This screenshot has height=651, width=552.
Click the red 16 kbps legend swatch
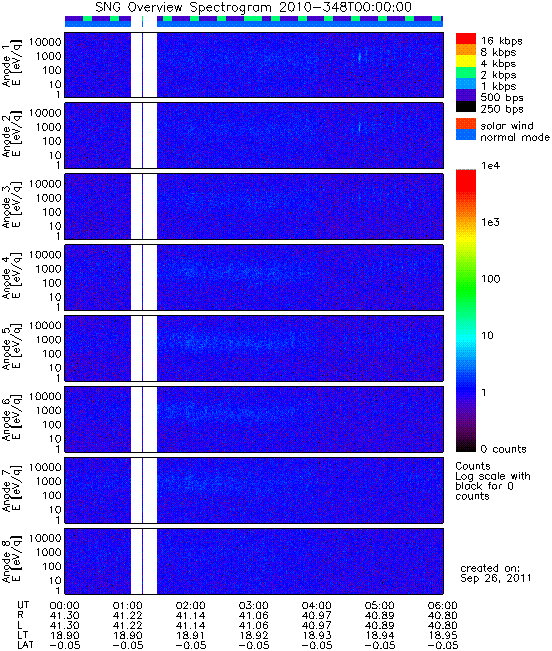[x=466, y=38]
